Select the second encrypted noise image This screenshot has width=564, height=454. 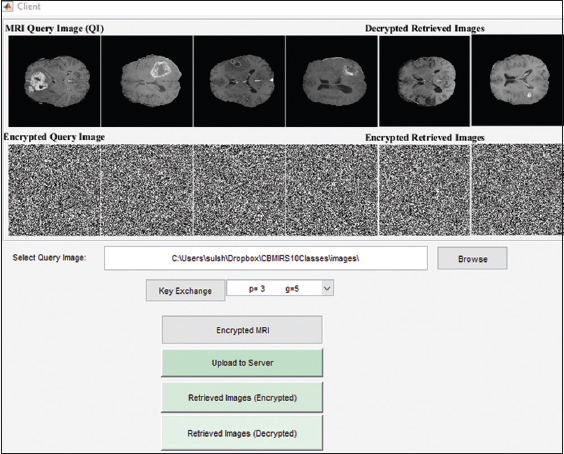[147, 190]
